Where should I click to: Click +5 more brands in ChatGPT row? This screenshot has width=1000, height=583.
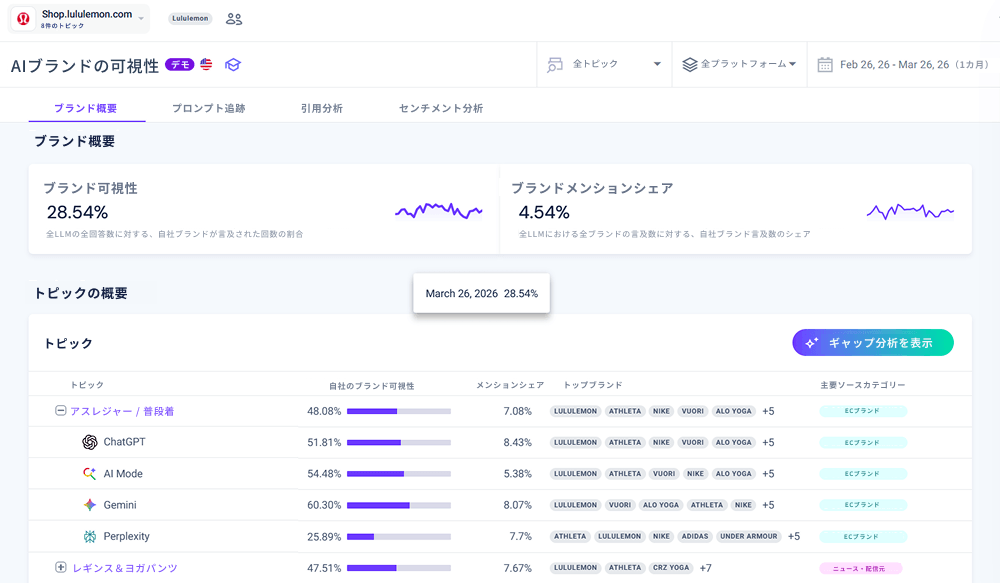point(768,443)
